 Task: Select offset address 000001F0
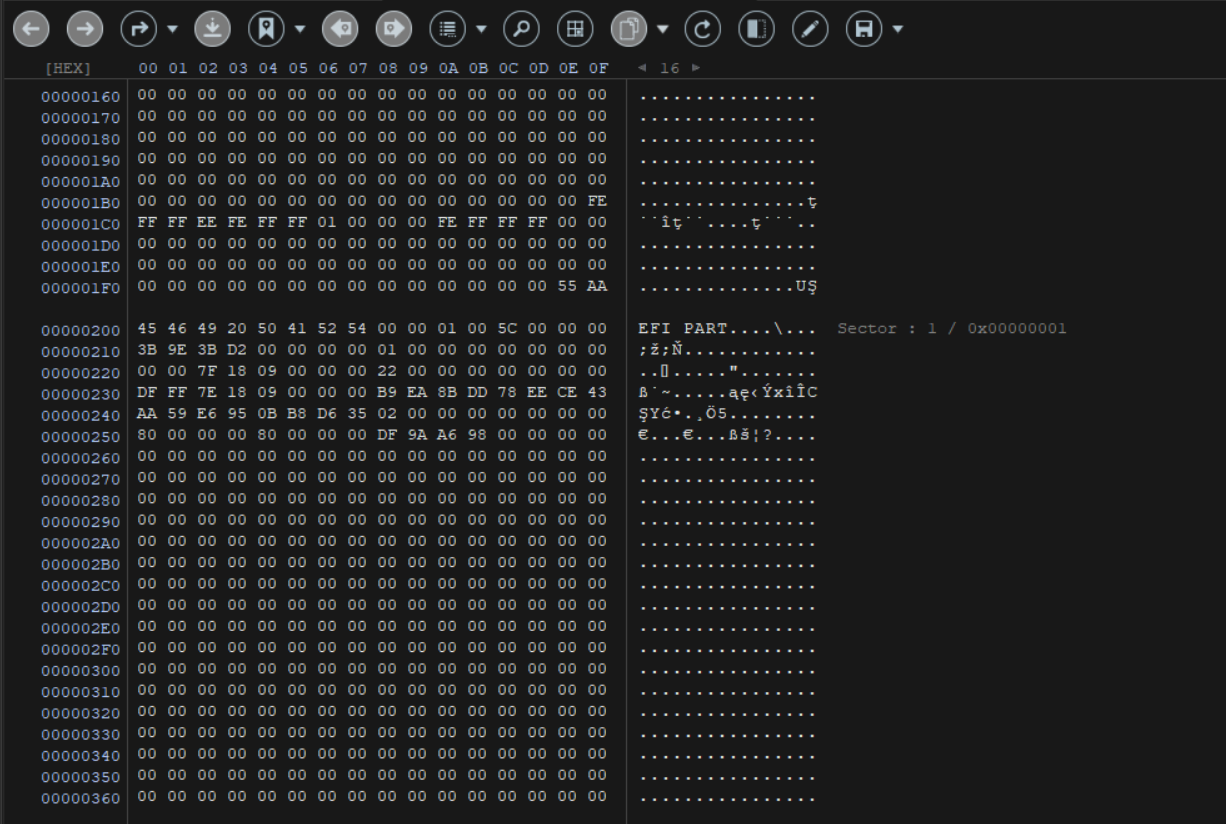point(80,288)
